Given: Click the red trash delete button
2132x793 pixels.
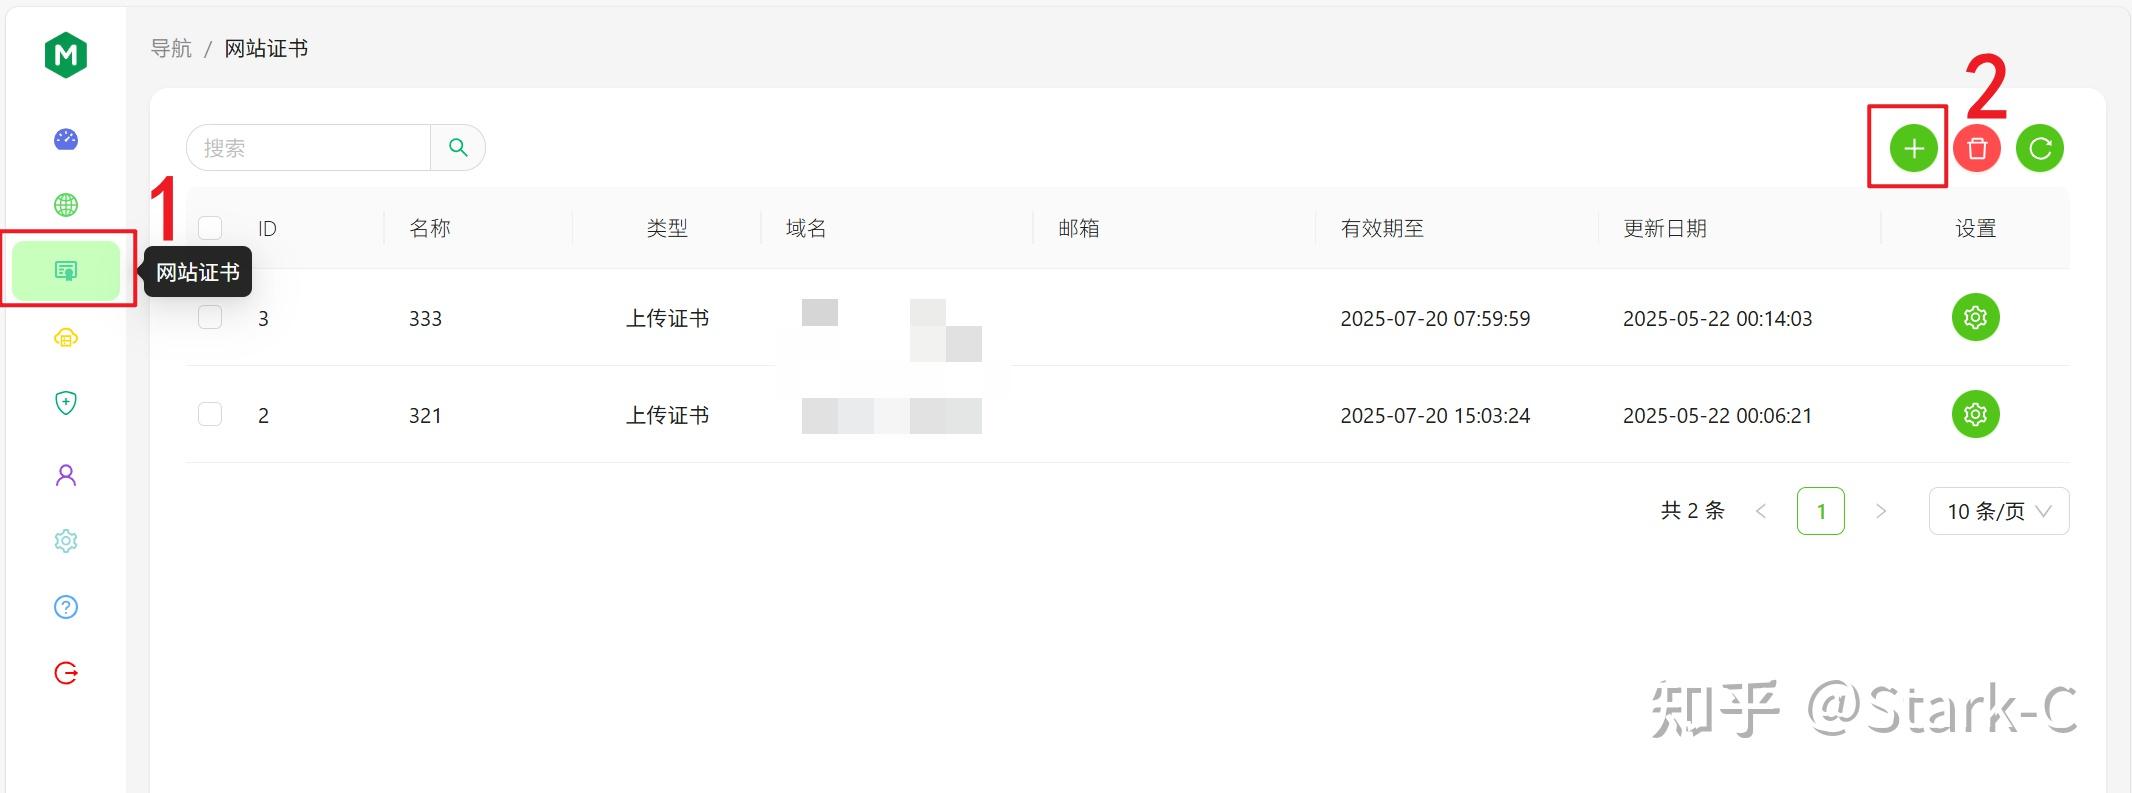Looking at the screenshot, I should pos(1976,149).
